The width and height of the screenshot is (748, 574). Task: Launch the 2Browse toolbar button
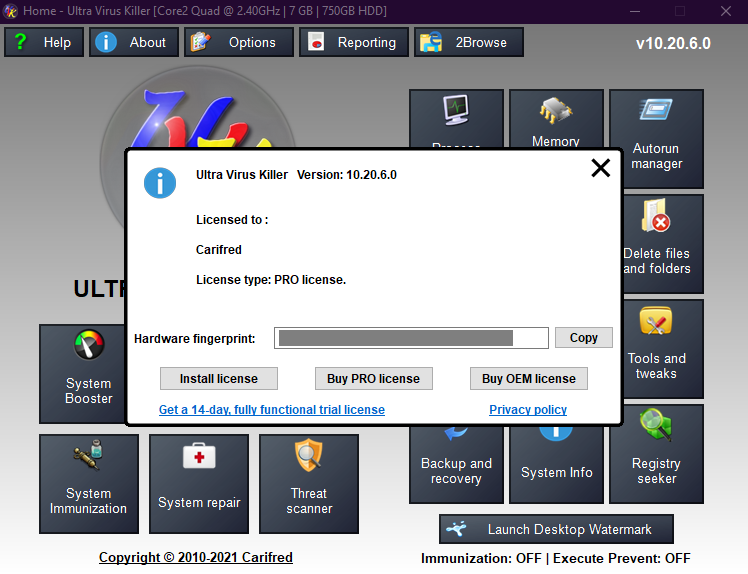point(468,42)
